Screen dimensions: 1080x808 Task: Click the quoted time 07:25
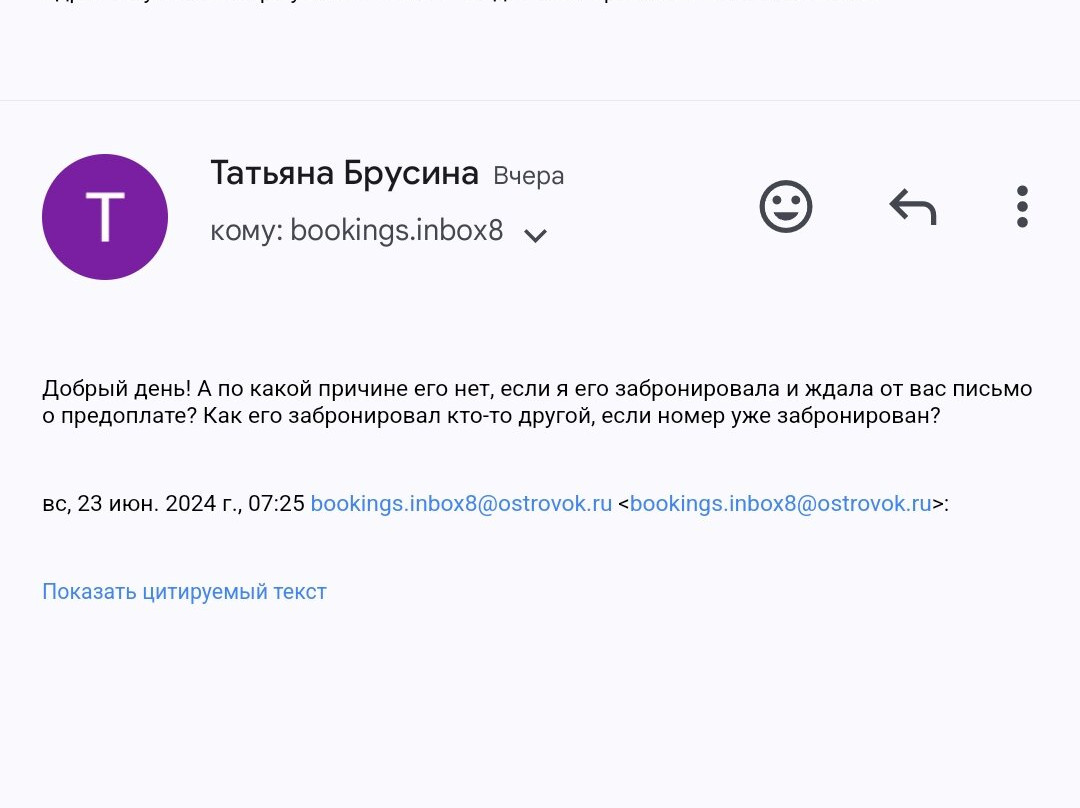click(276, 504)
